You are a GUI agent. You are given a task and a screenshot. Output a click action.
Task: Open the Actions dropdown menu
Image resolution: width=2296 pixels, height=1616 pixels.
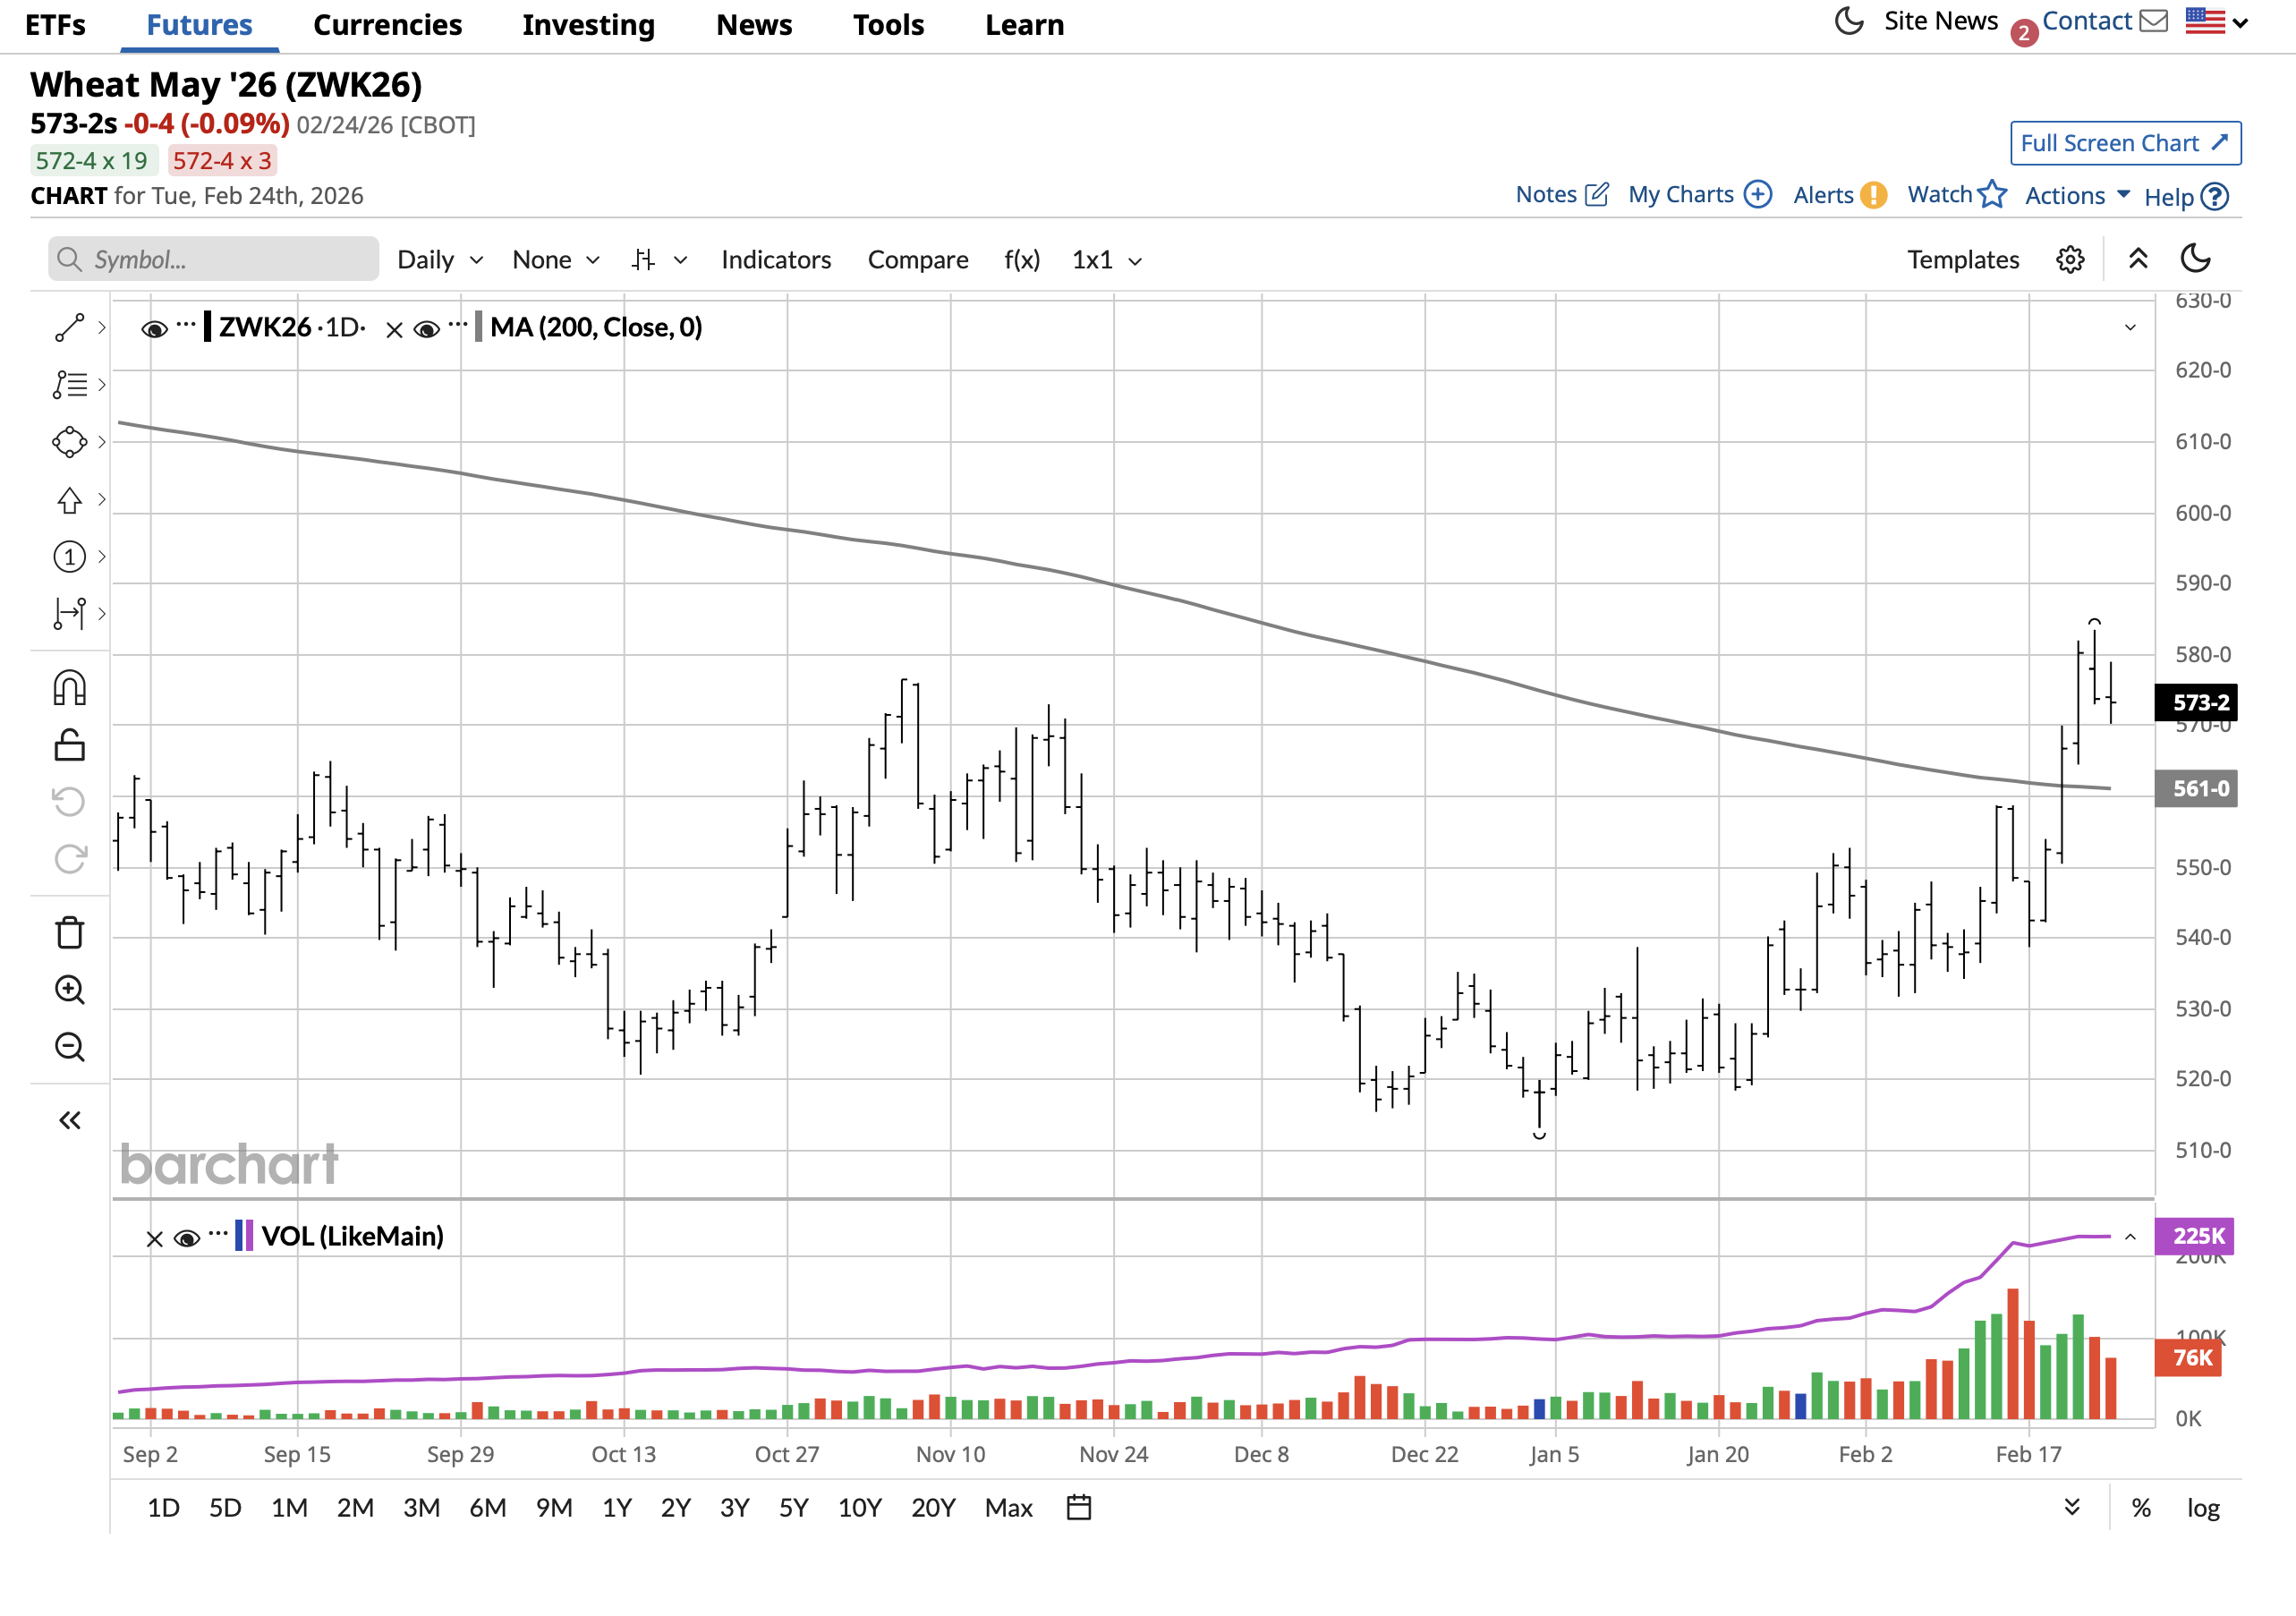[2077, 196]
